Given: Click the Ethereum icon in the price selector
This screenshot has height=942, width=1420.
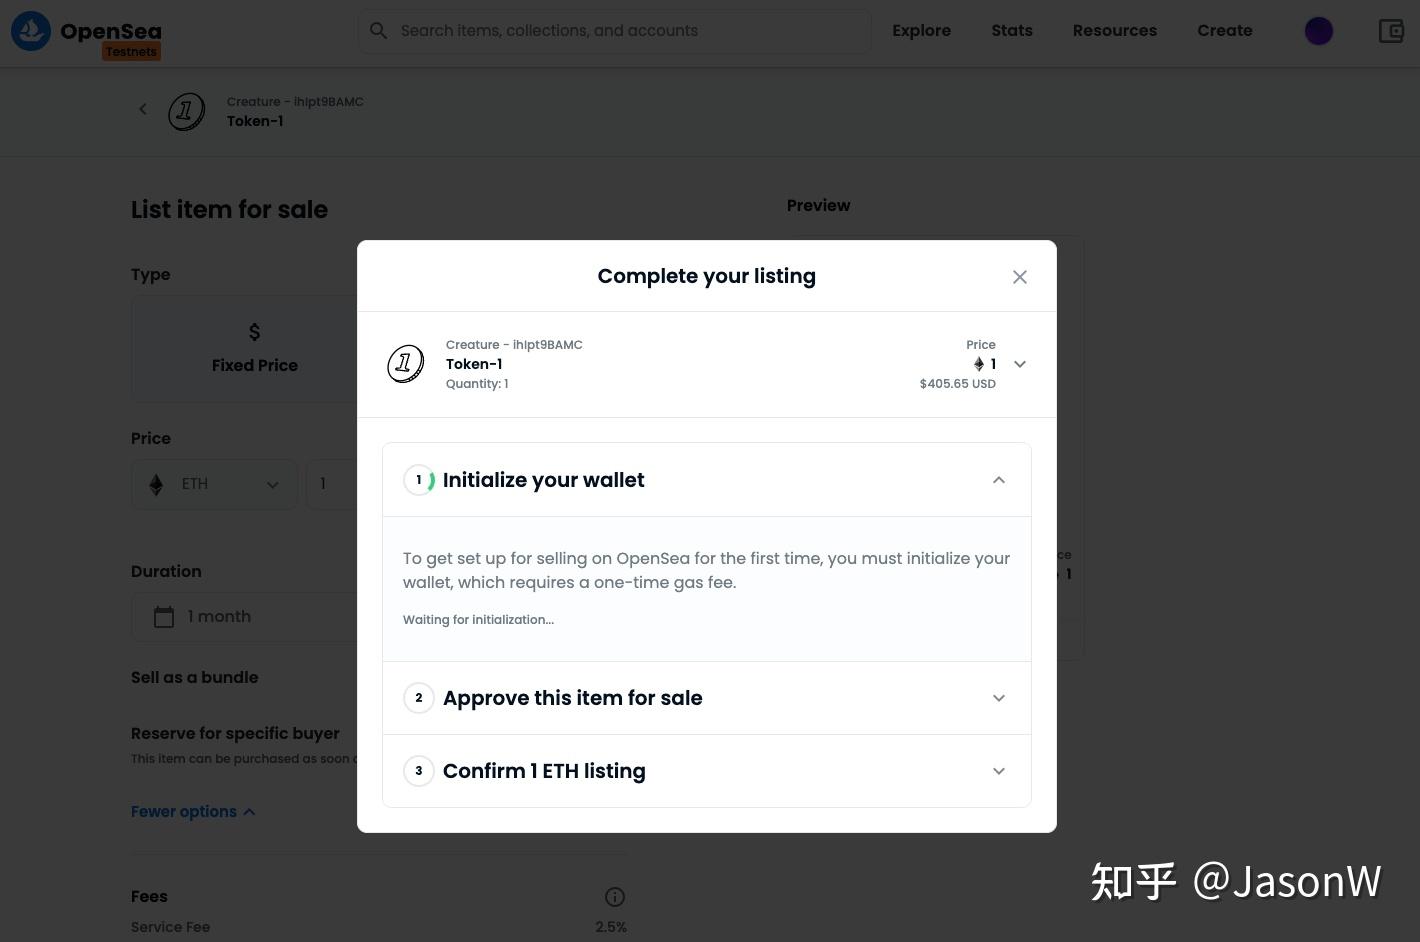Looking at the screenshot, I should (156, 485).
